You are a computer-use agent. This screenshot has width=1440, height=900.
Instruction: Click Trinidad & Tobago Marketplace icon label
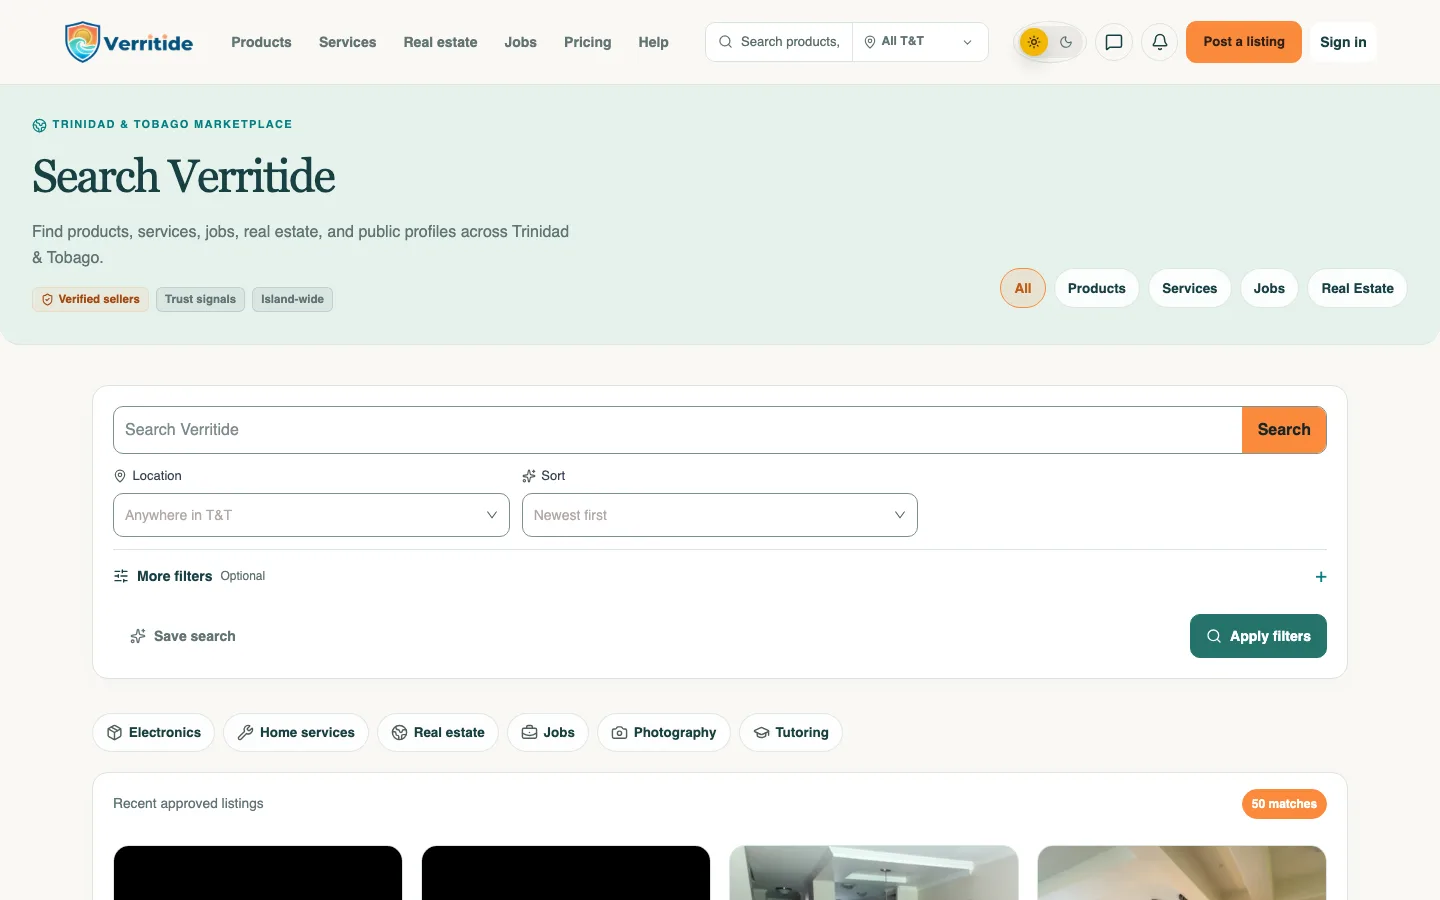click(162, 125)
